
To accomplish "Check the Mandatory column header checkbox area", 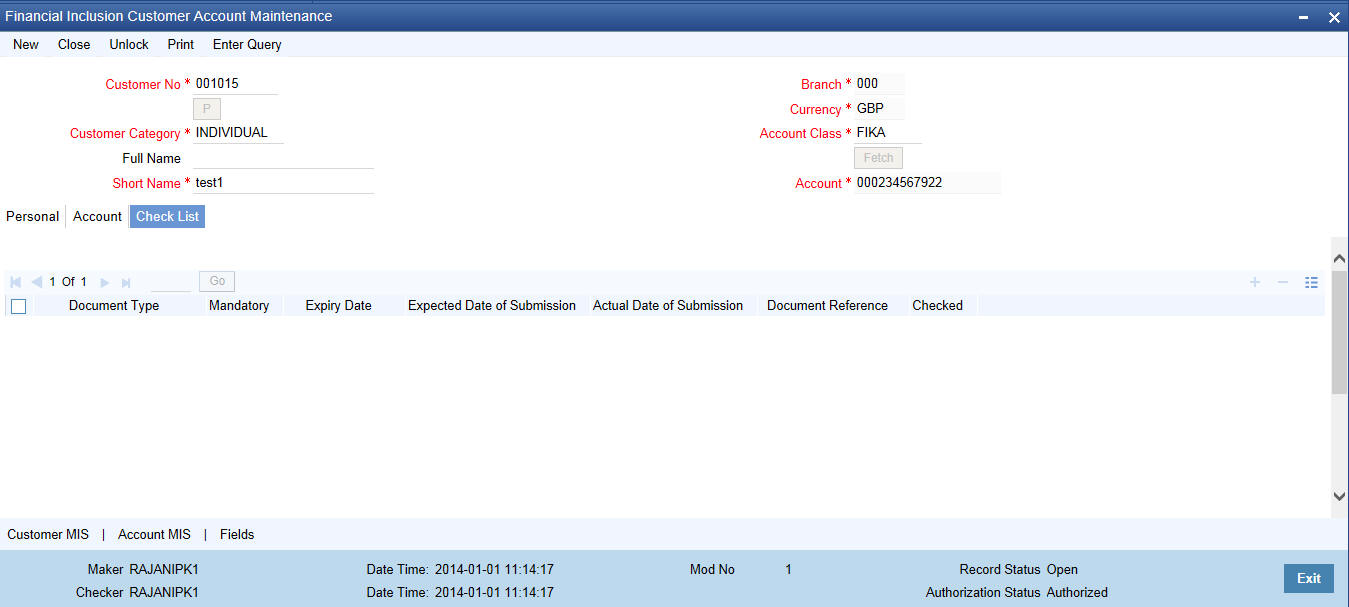I will pyautogui.click(x=238, y=305).
